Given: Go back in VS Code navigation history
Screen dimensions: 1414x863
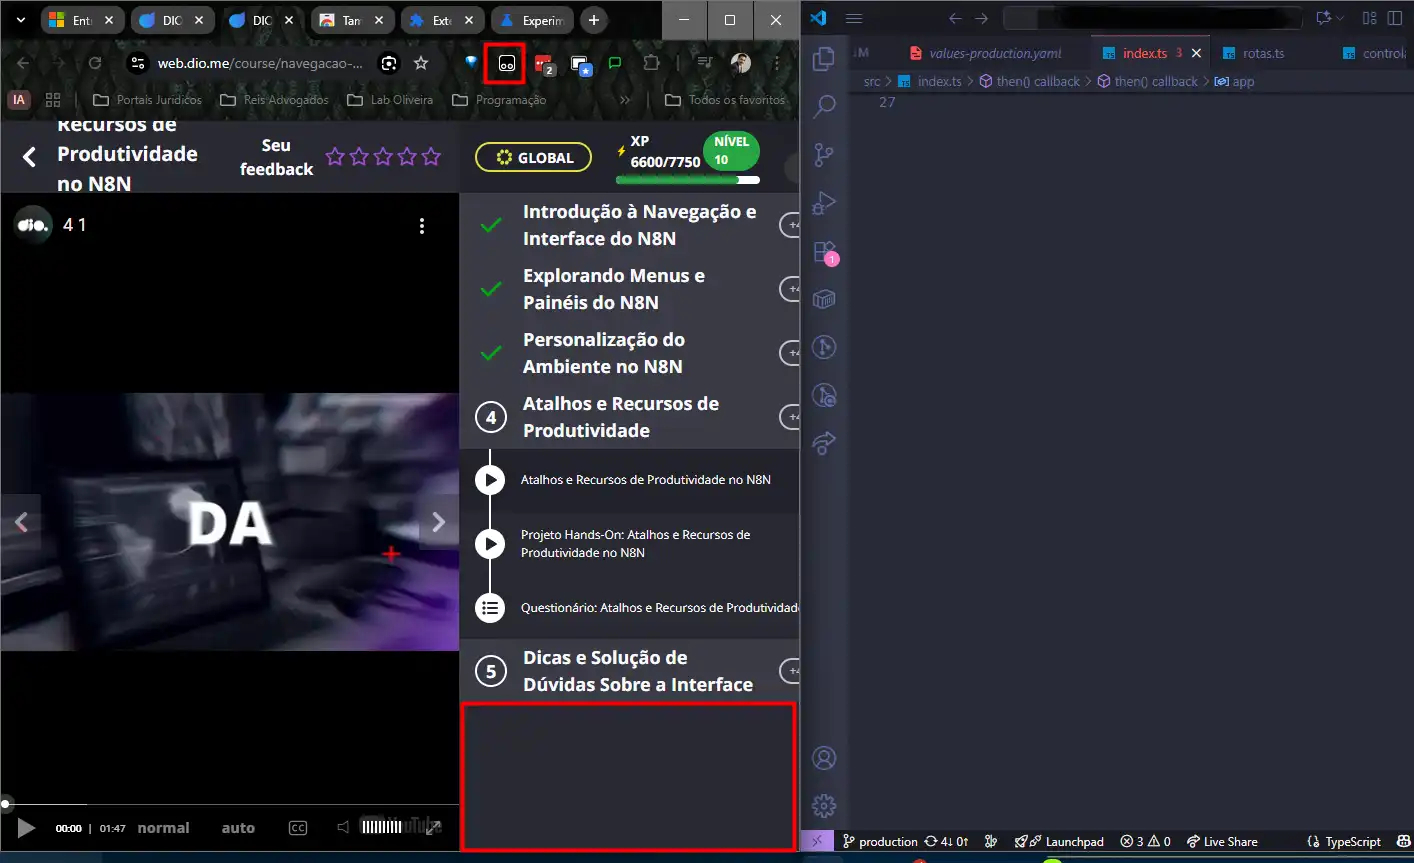Looking at the screenshot, I should (x=955, y=18).
